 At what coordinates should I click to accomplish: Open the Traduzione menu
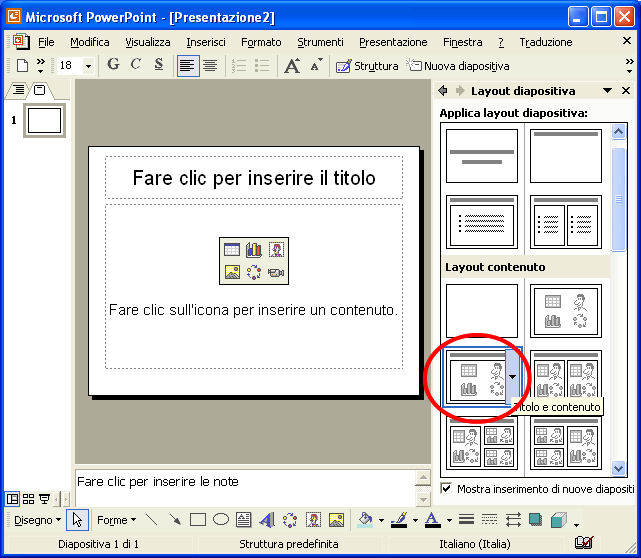tap(546, 42)
